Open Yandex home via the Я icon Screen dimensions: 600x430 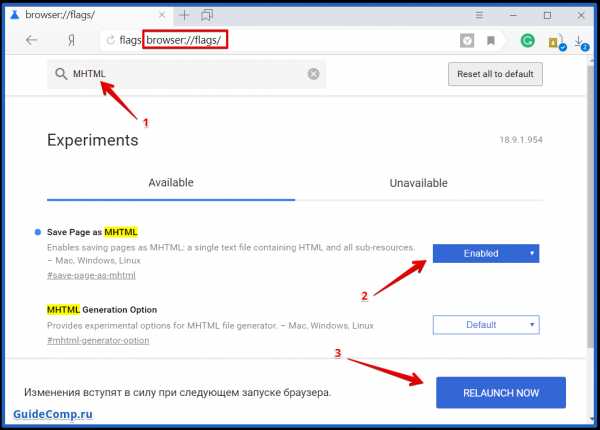click(x=73, y=41)
